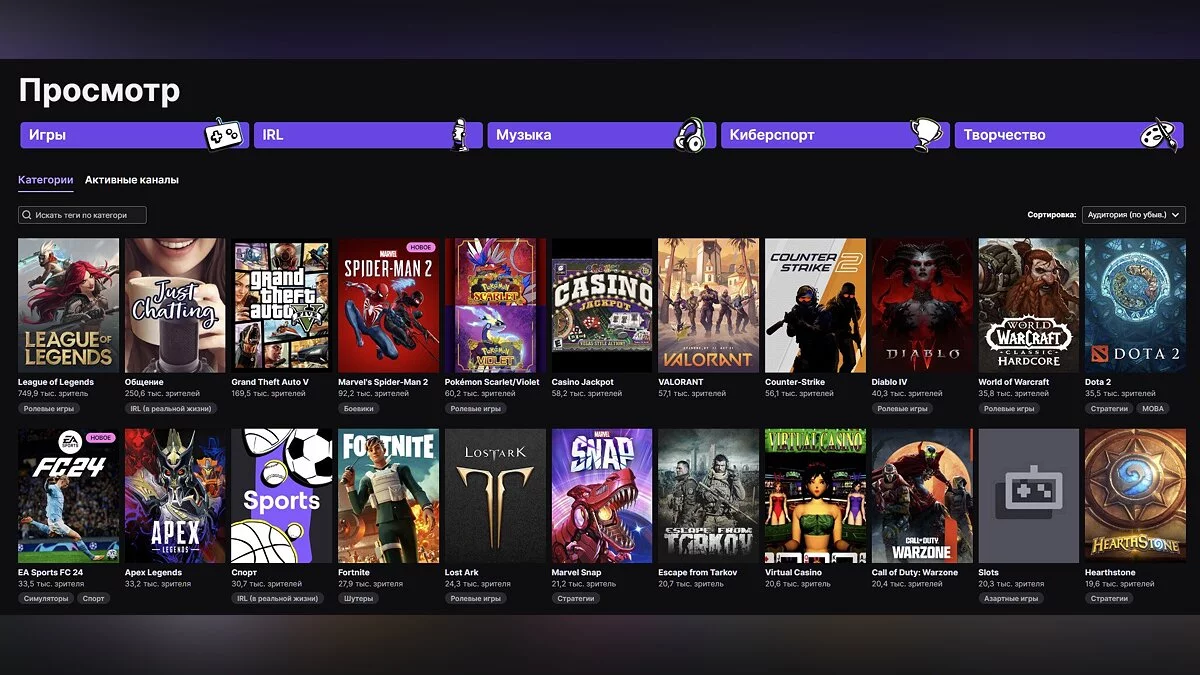Open Hearthstone cover art
Viewport: 1200px width, 675px height.
coord(1135,496)
